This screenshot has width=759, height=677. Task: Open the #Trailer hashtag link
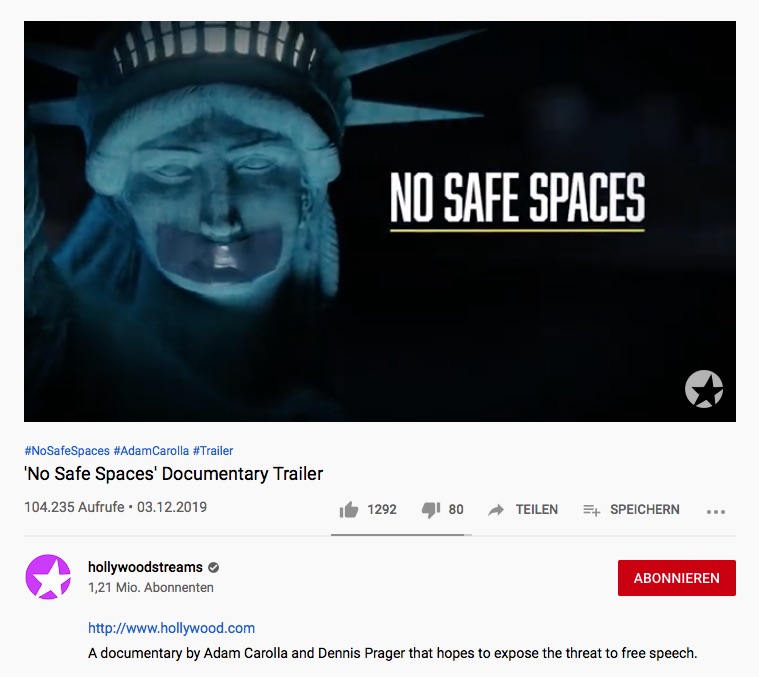(x=213, y=451)
